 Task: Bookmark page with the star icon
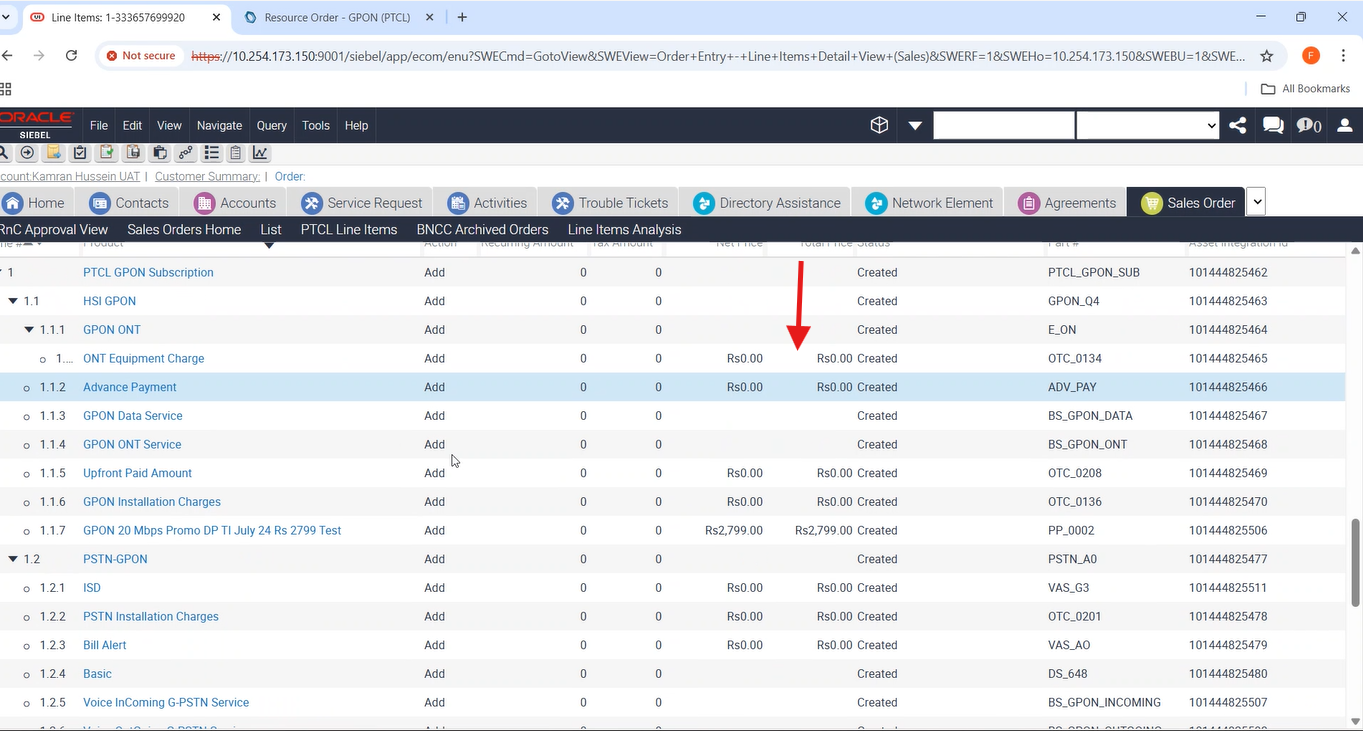coord(1267,56)
